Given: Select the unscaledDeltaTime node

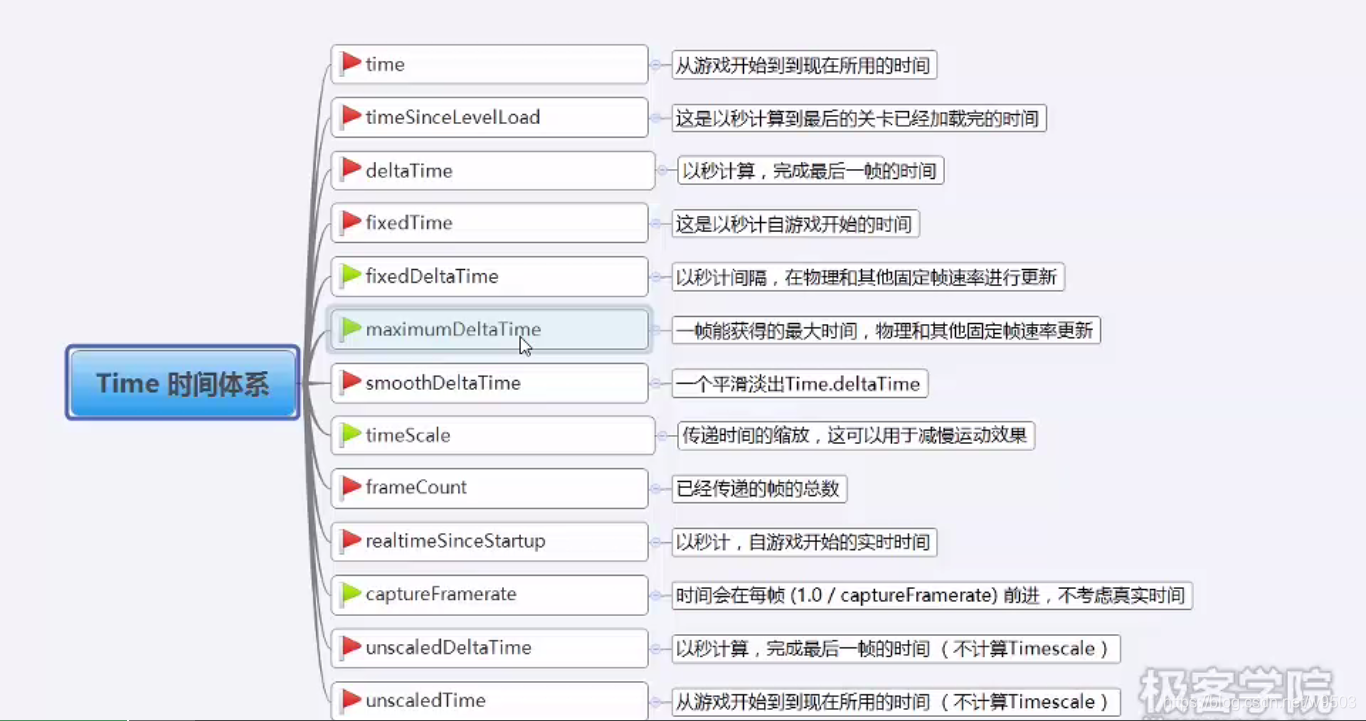Looking at the screenshot, I should coord(490,648).
